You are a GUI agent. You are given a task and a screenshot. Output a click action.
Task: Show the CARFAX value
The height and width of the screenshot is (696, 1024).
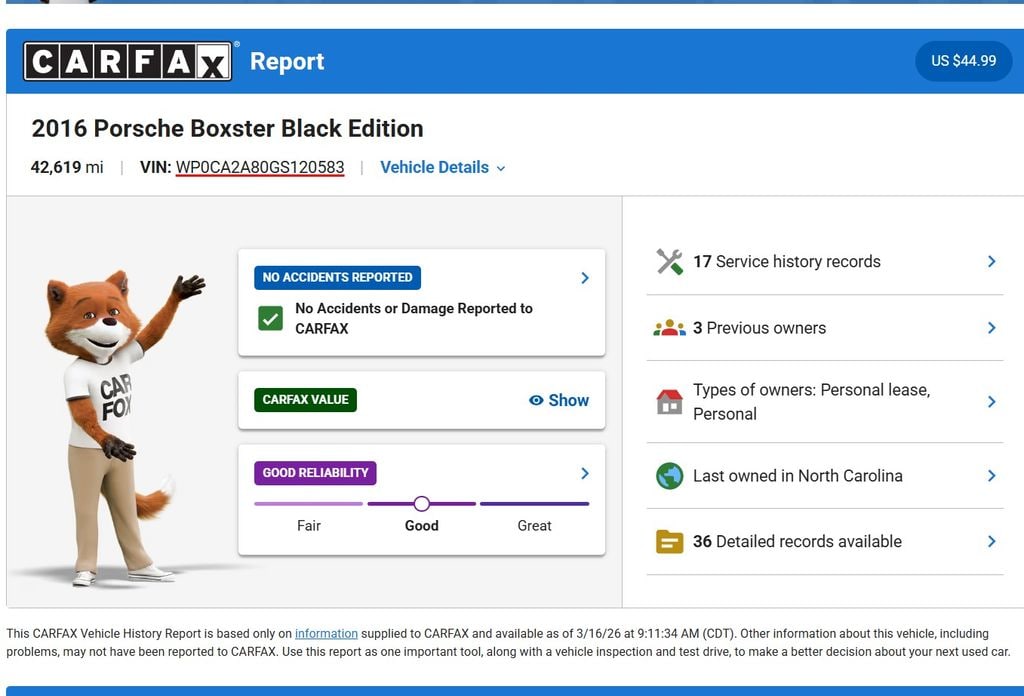[559, 400]
